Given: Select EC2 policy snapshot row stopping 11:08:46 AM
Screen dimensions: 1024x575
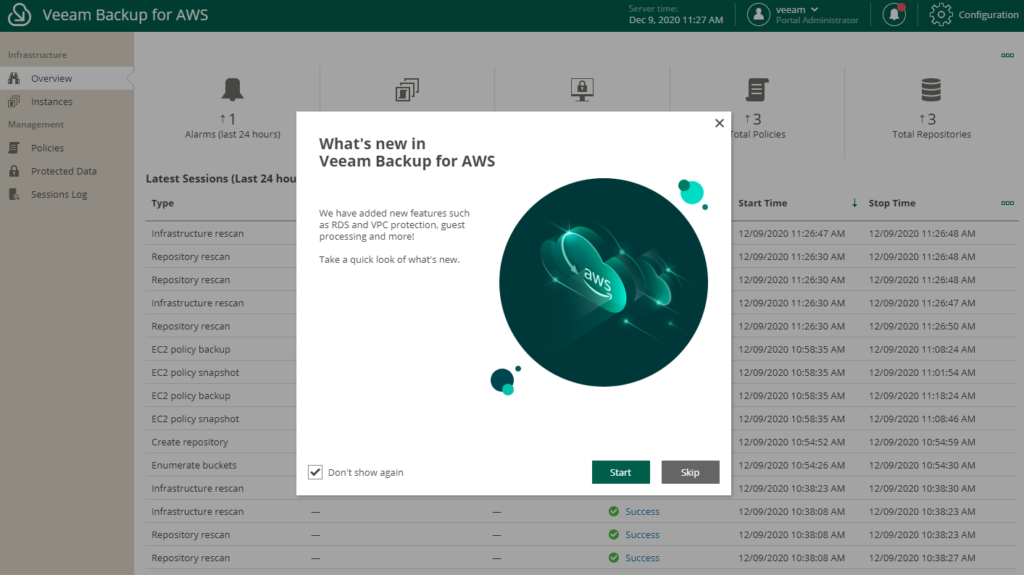Looking at the screenshot, I should [x=581, y=419].
